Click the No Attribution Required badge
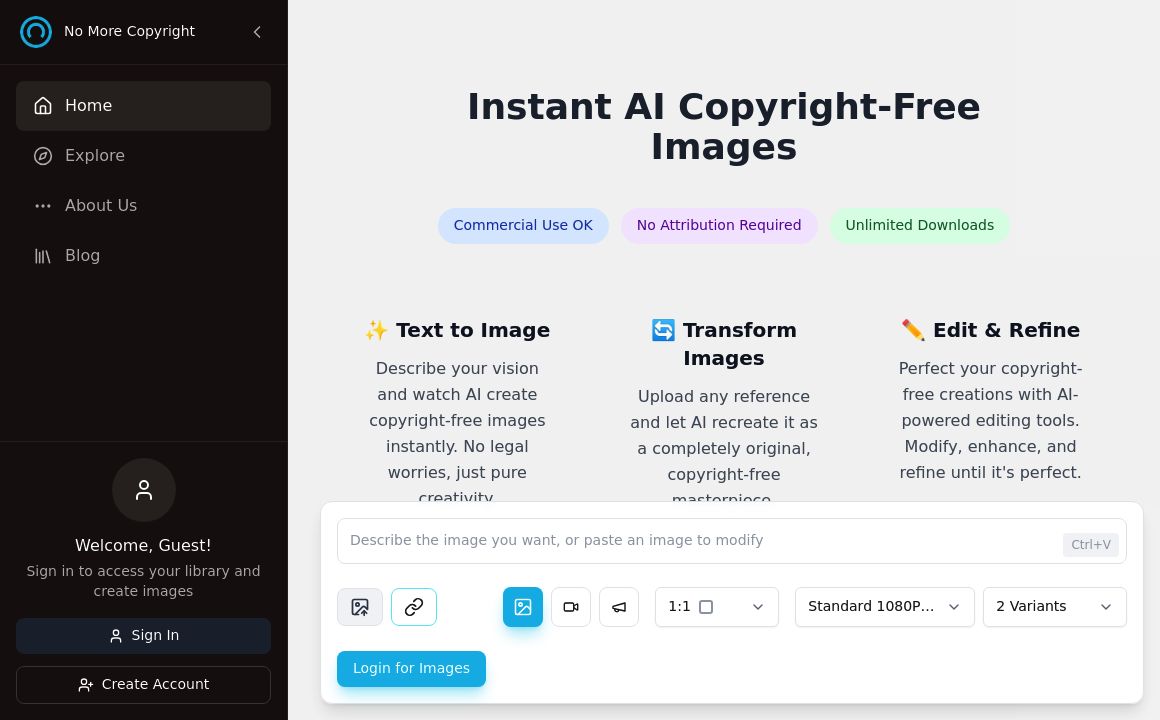Image resolution: width=1160 pixels, height=720 pixels. click(x=719, y=225)
